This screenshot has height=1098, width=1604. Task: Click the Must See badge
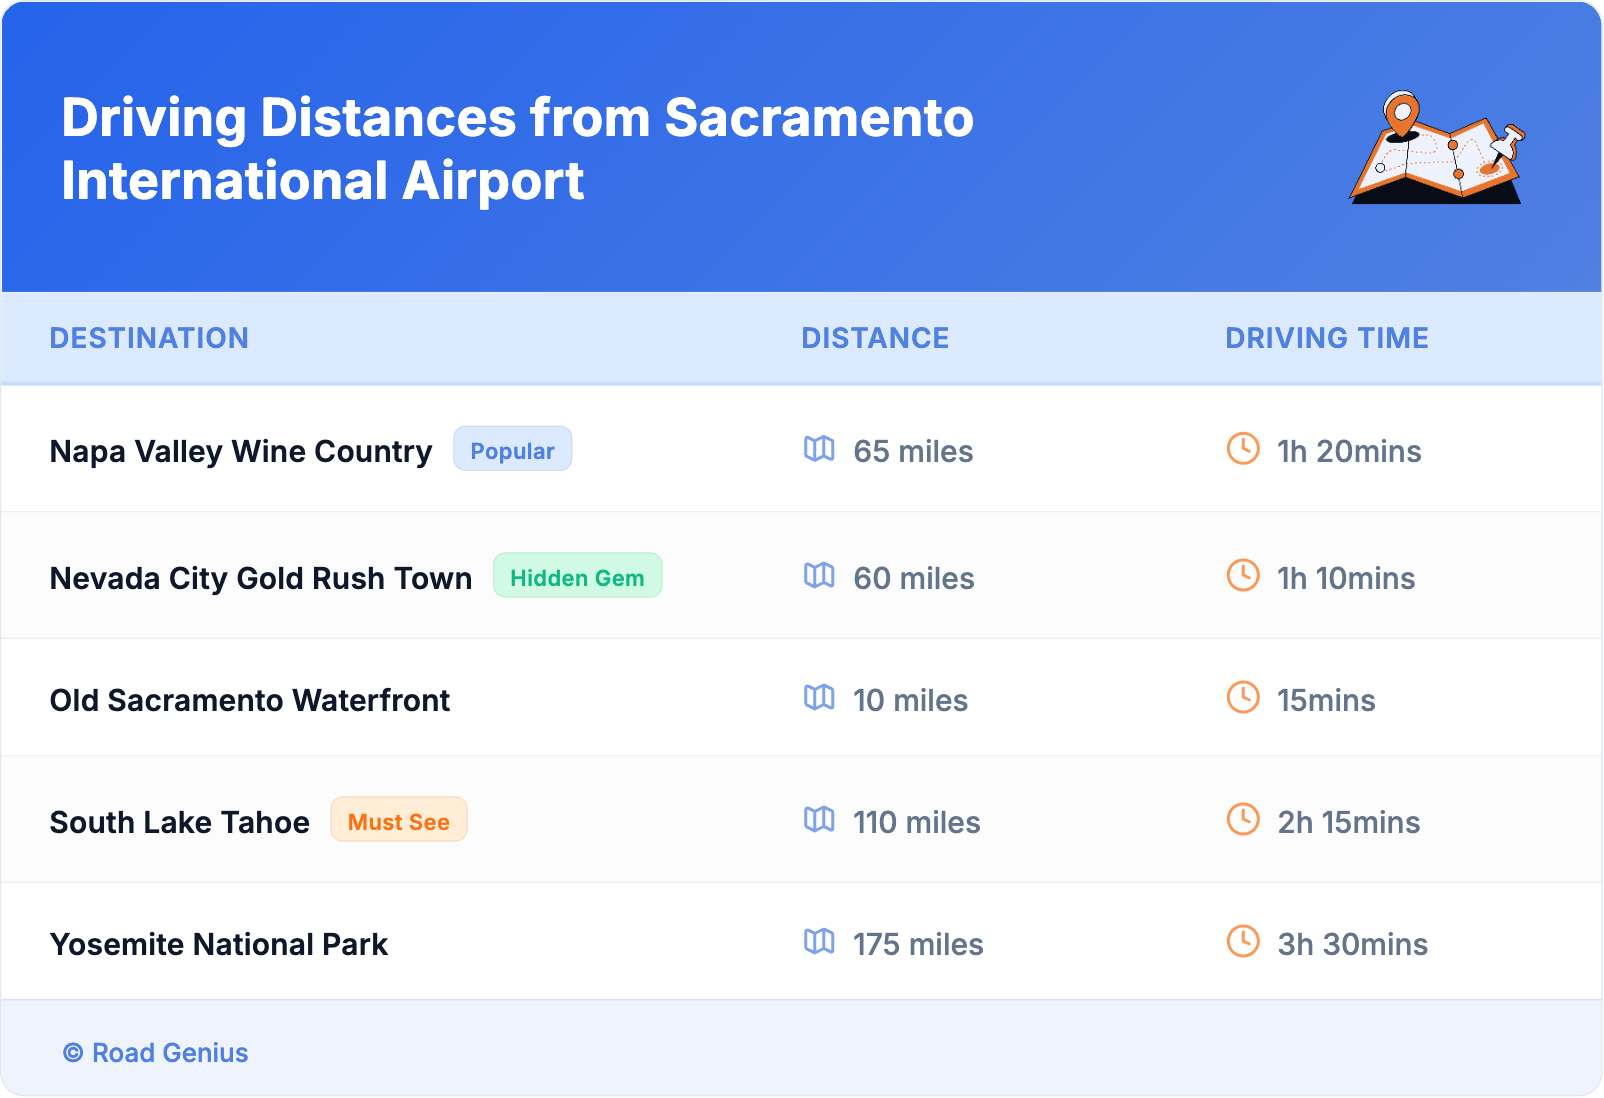398,821
